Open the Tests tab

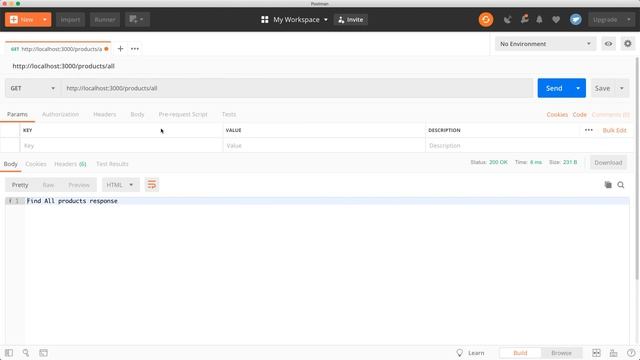(229, 114)
